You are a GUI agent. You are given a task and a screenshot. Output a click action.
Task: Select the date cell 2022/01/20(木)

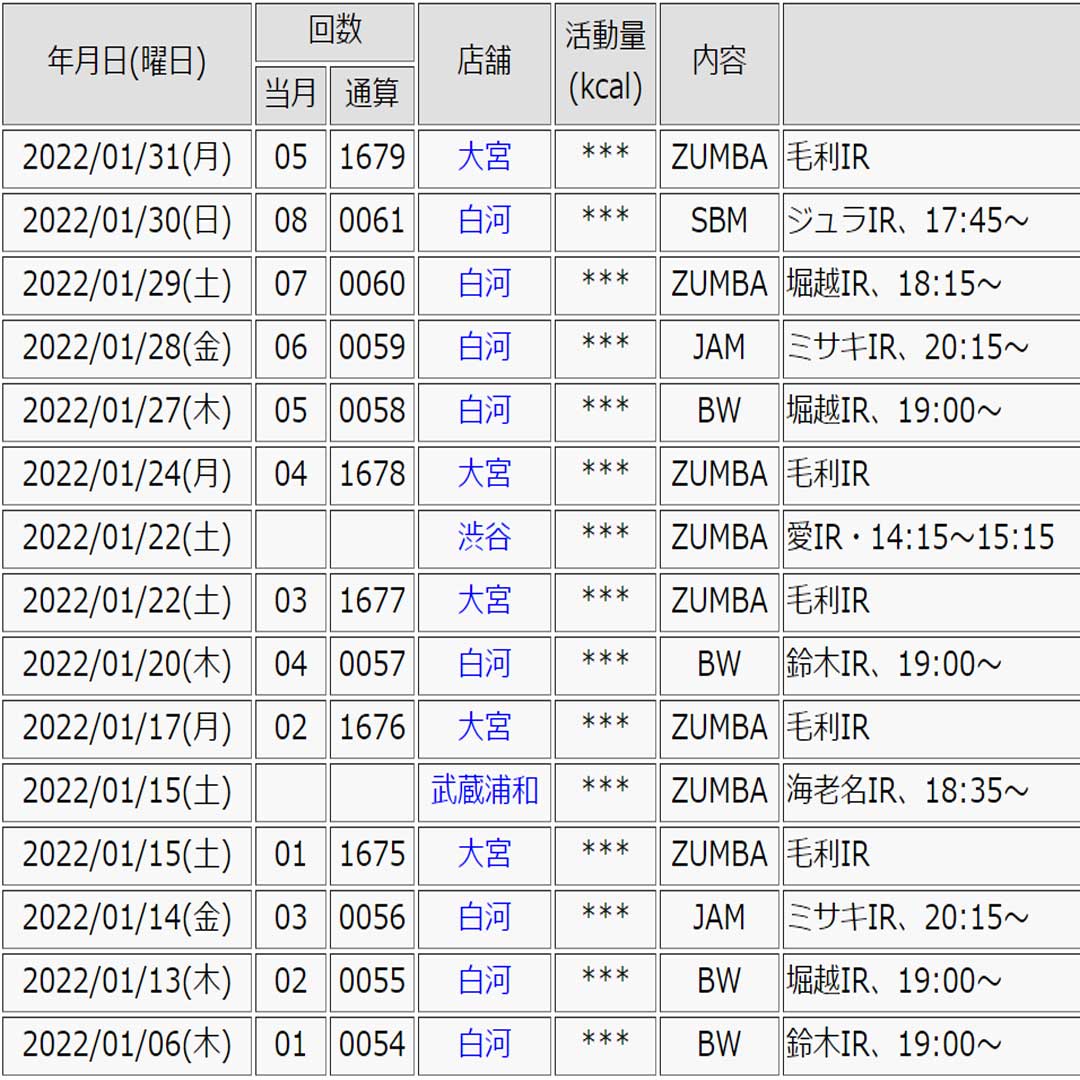point(127,665)
